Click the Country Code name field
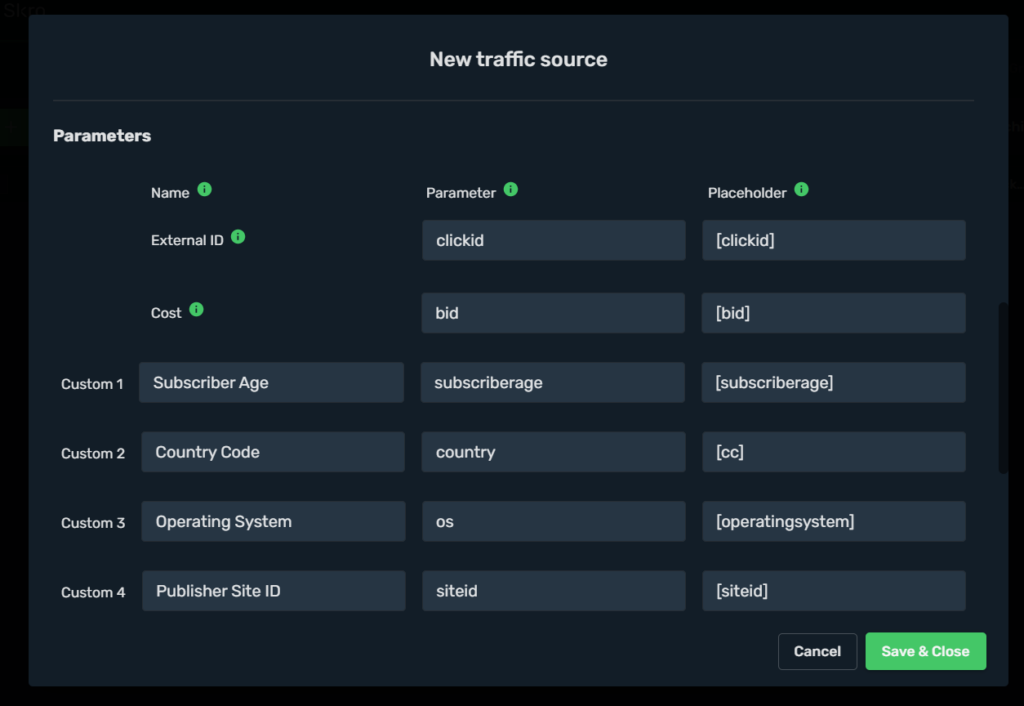 coord(272,451)
